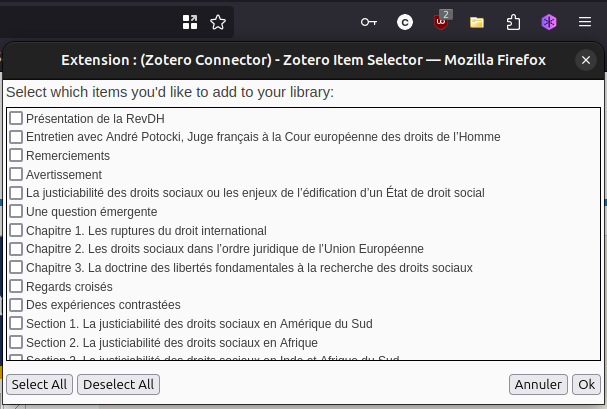Tick checkbox for 'Section 1' Amérique du Sud
Viewport: 607px width, 409px height.
16,323
